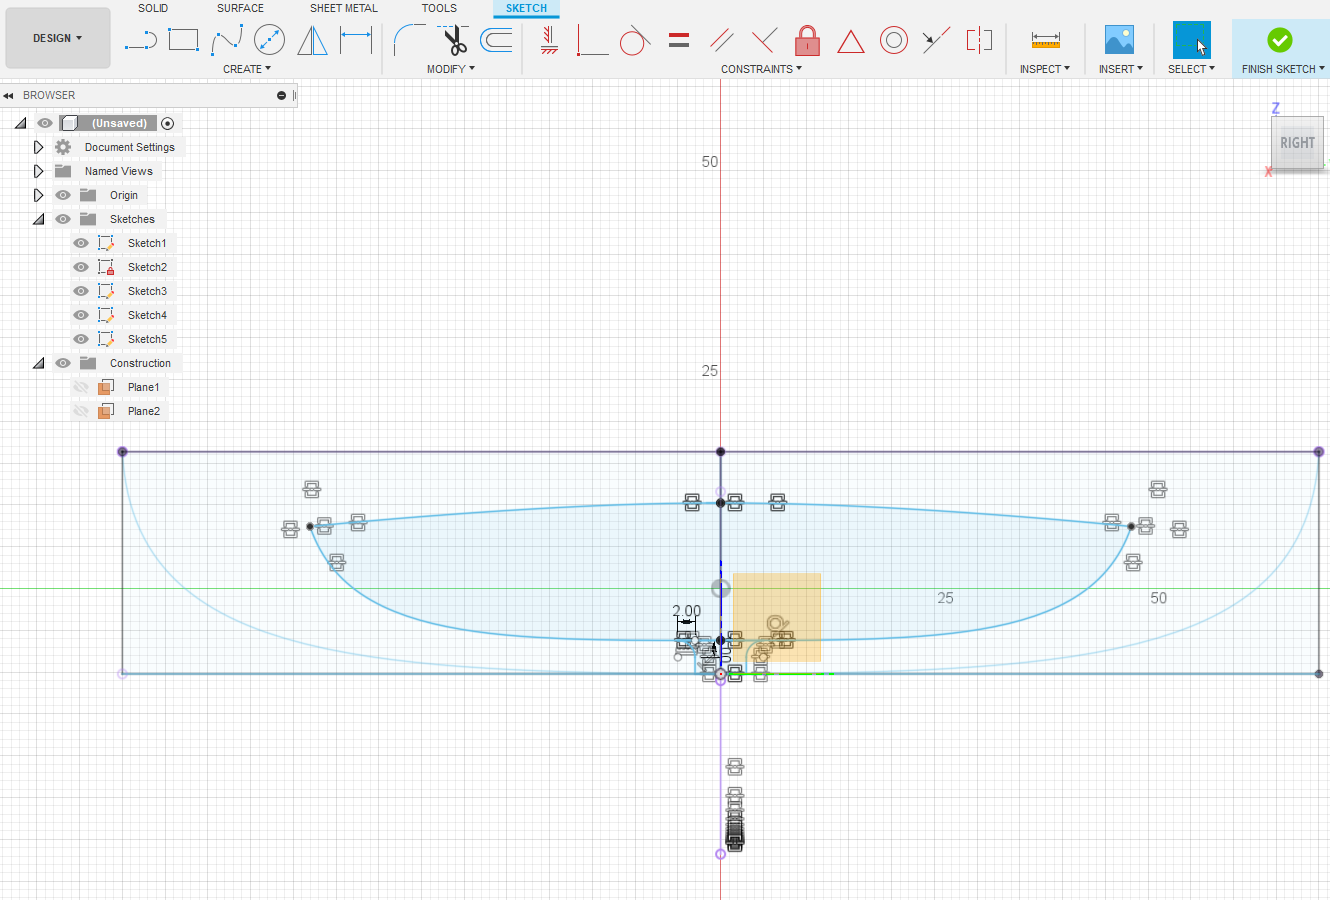The image size is (1330, 900).
Task: Apply Horizontal/Vertical constraint
Action: click(549, 40)
